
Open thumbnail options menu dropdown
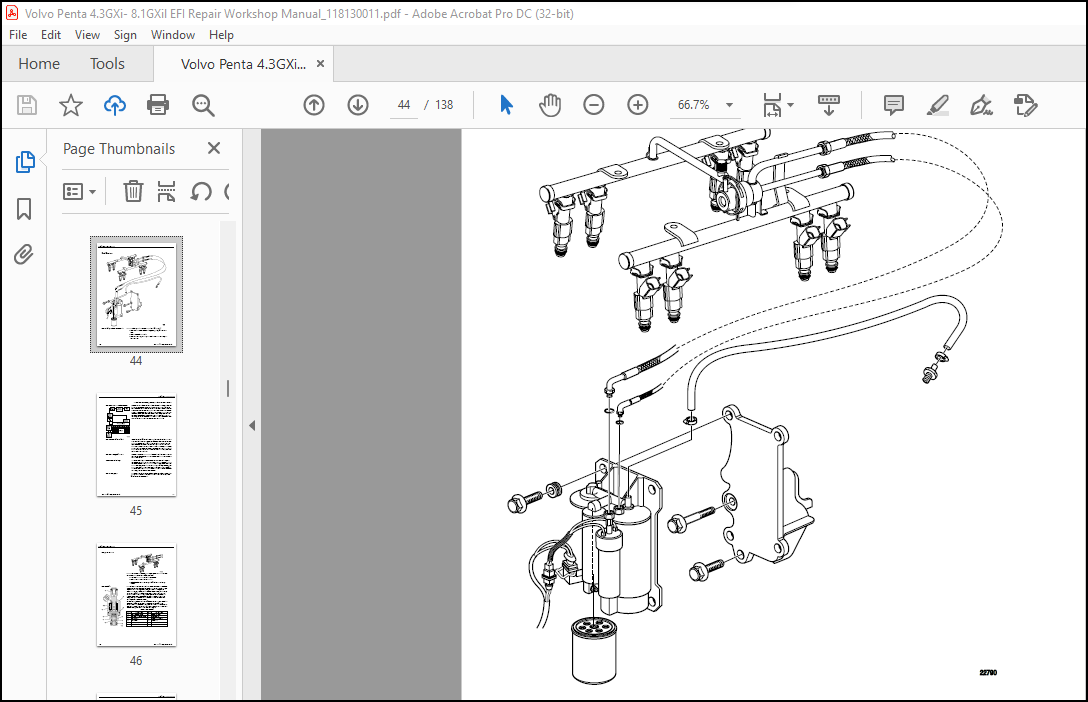coord(79,191)
